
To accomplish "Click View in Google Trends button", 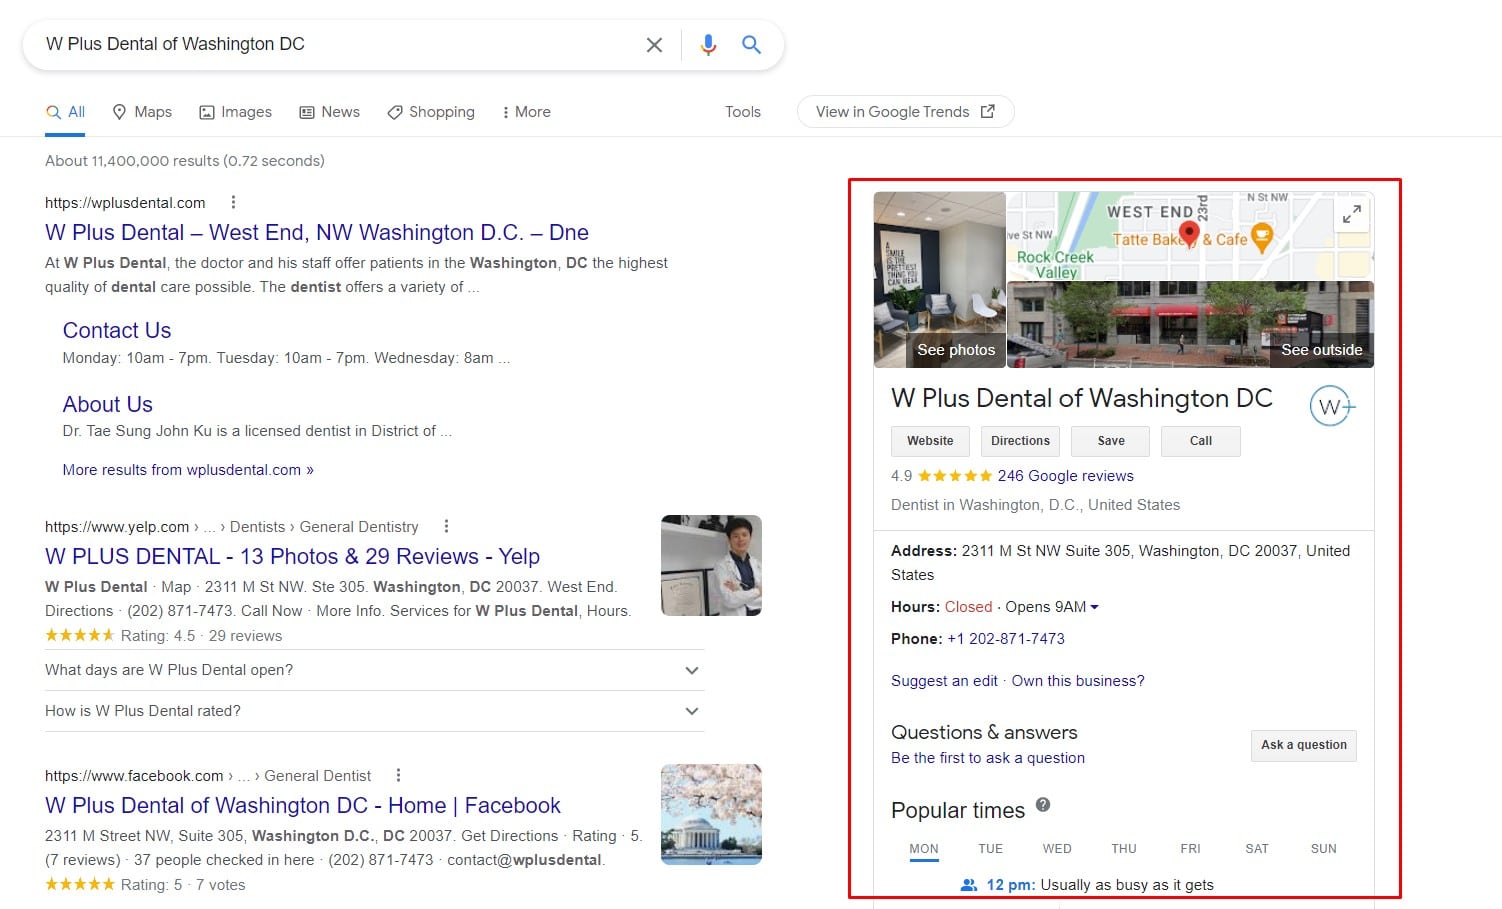I will pos(905,112).
